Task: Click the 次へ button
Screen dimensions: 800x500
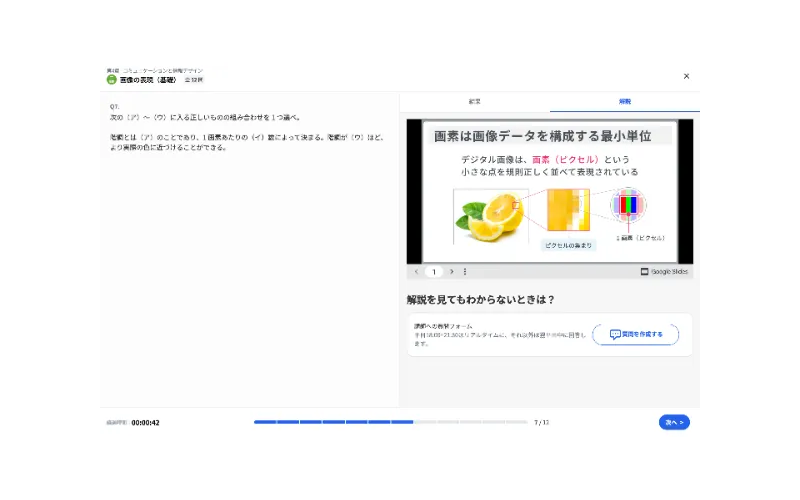Action: [x=674, y=422]
